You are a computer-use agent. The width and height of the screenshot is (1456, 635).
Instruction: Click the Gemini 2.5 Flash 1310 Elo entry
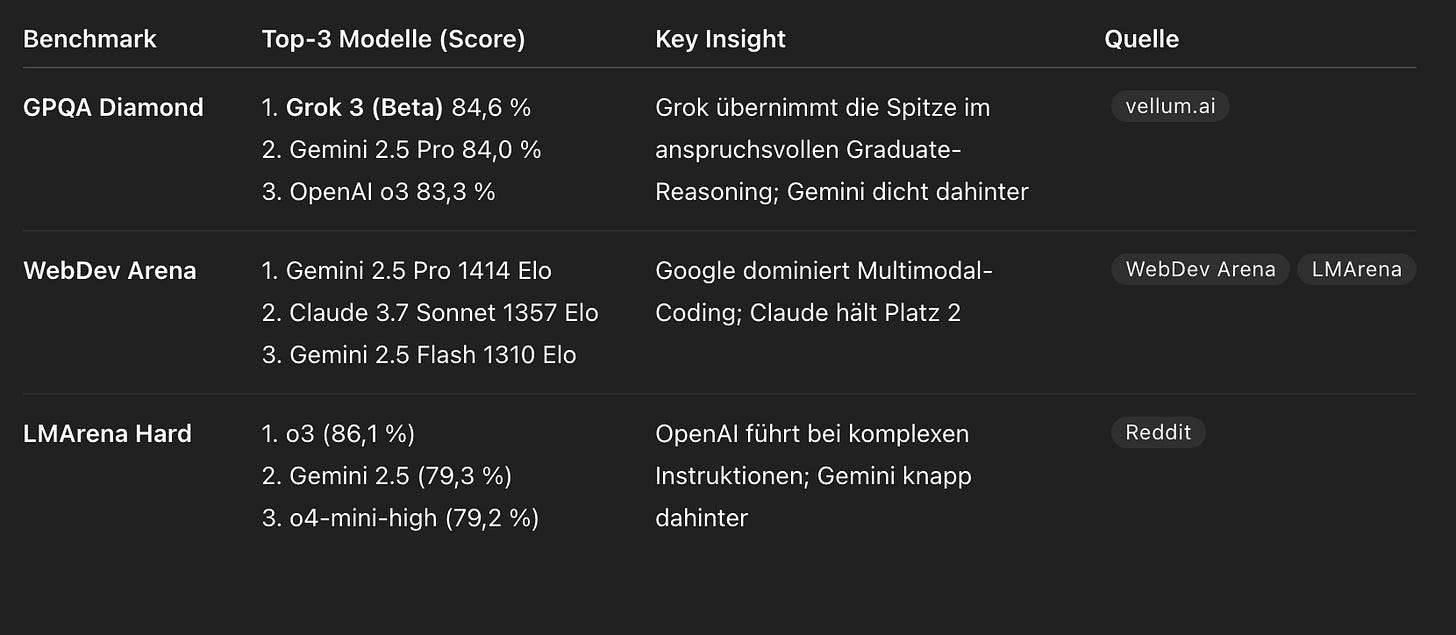pyautogui.click(x=432, y=354)
